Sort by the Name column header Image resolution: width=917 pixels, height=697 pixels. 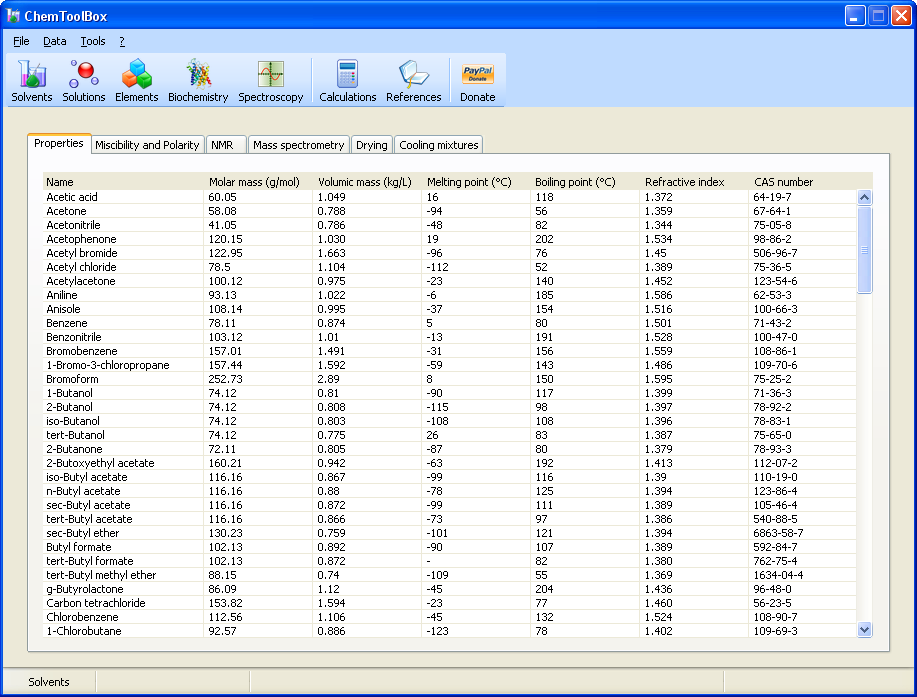(123, 182)
